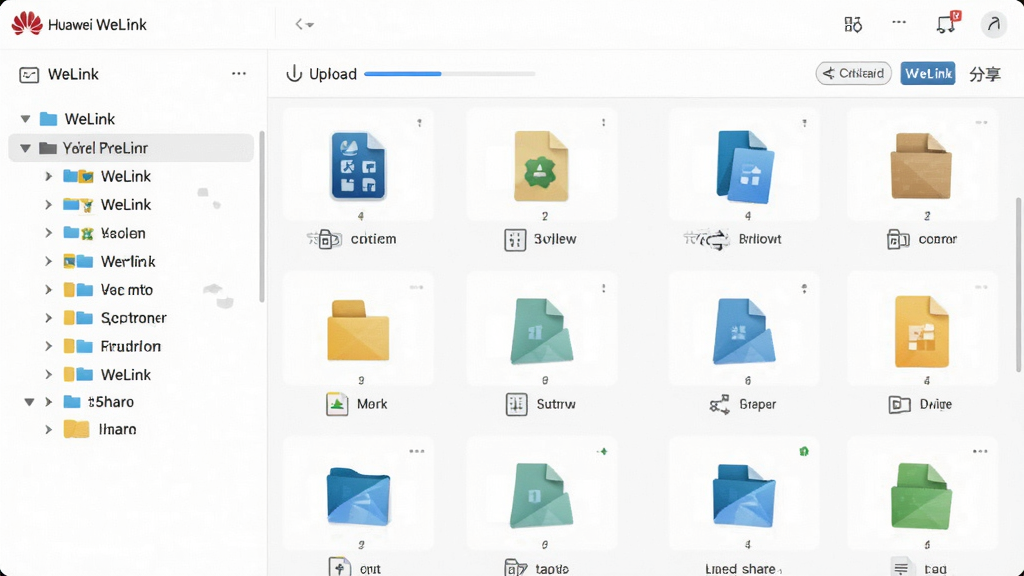
Task: Open the Mork yellow folder icon
Action: (358, 330)
